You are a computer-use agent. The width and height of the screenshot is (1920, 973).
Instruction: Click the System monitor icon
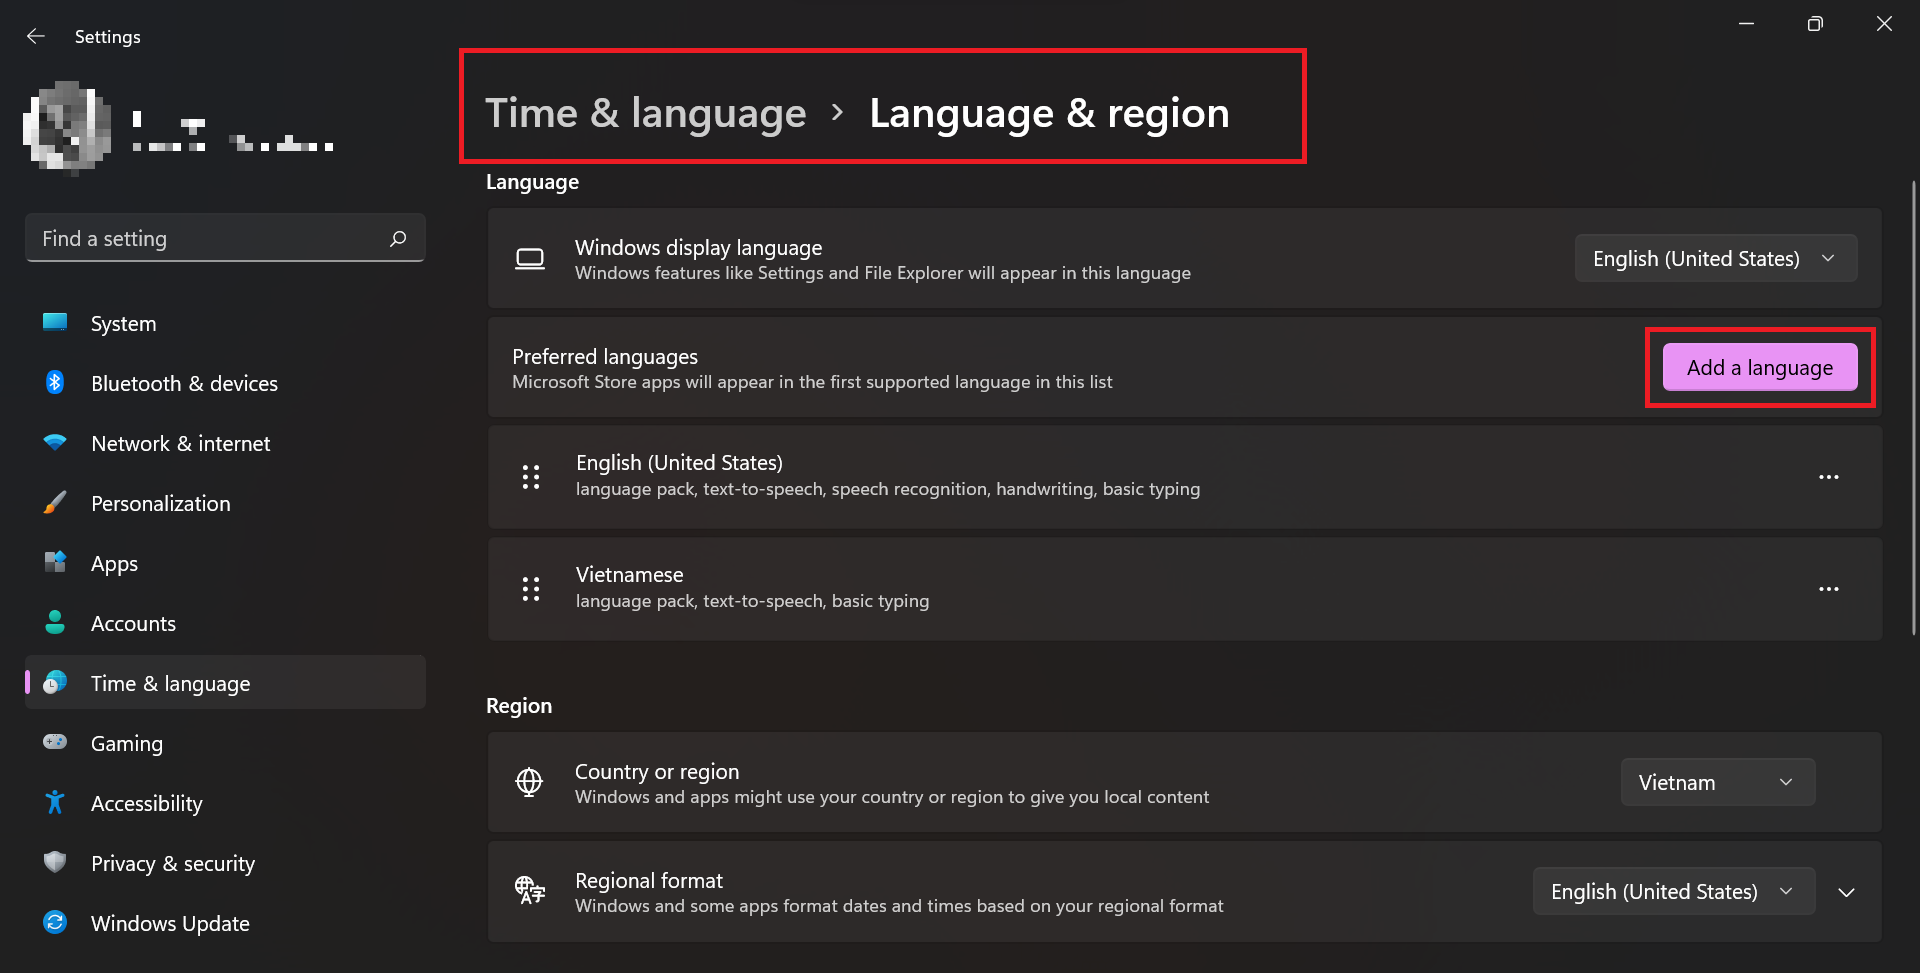click(x=55, y=322)
